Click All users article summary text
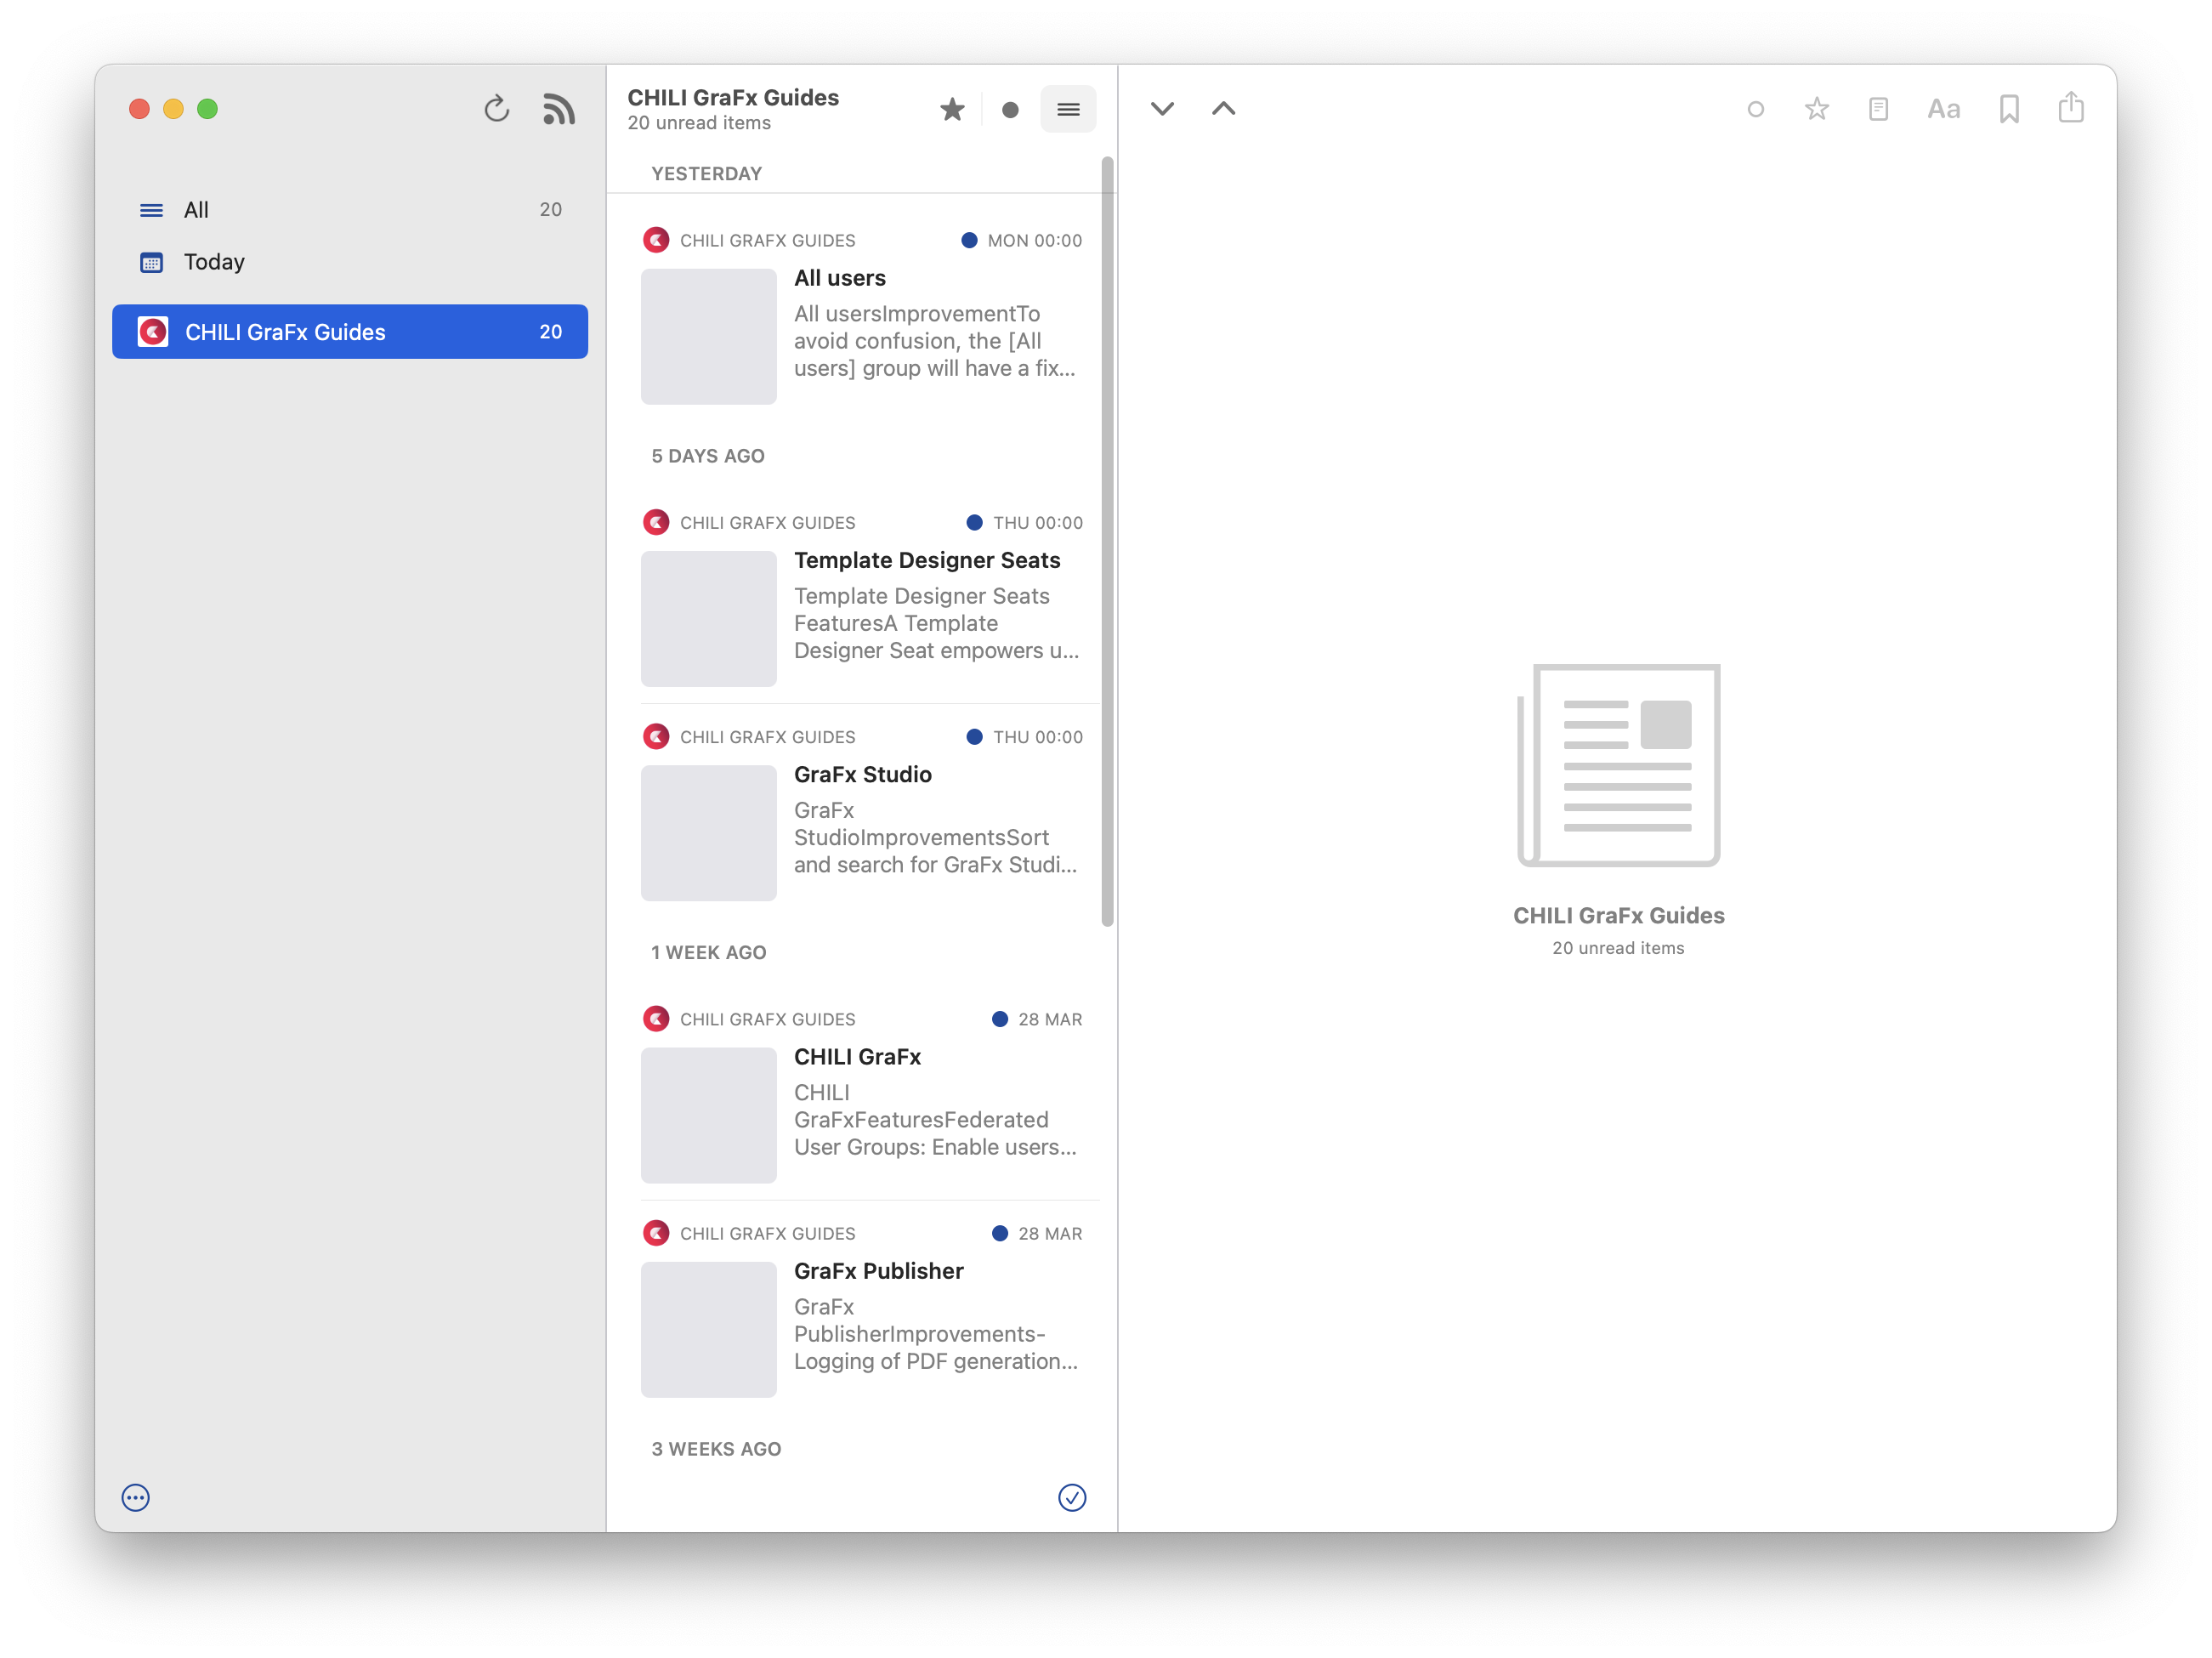The height and width of the screenshot is (1658, 2212). click(936, 341)
